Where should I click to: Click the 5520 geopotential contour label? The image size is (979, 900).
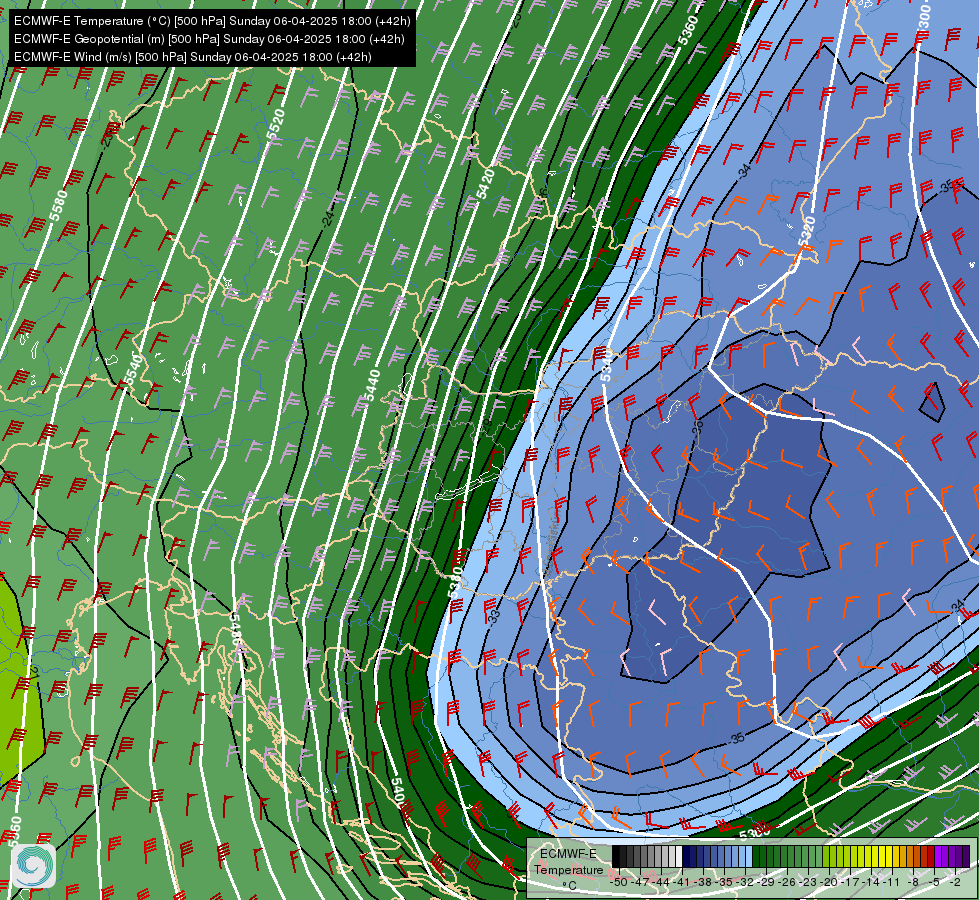[x=275, y=124]
